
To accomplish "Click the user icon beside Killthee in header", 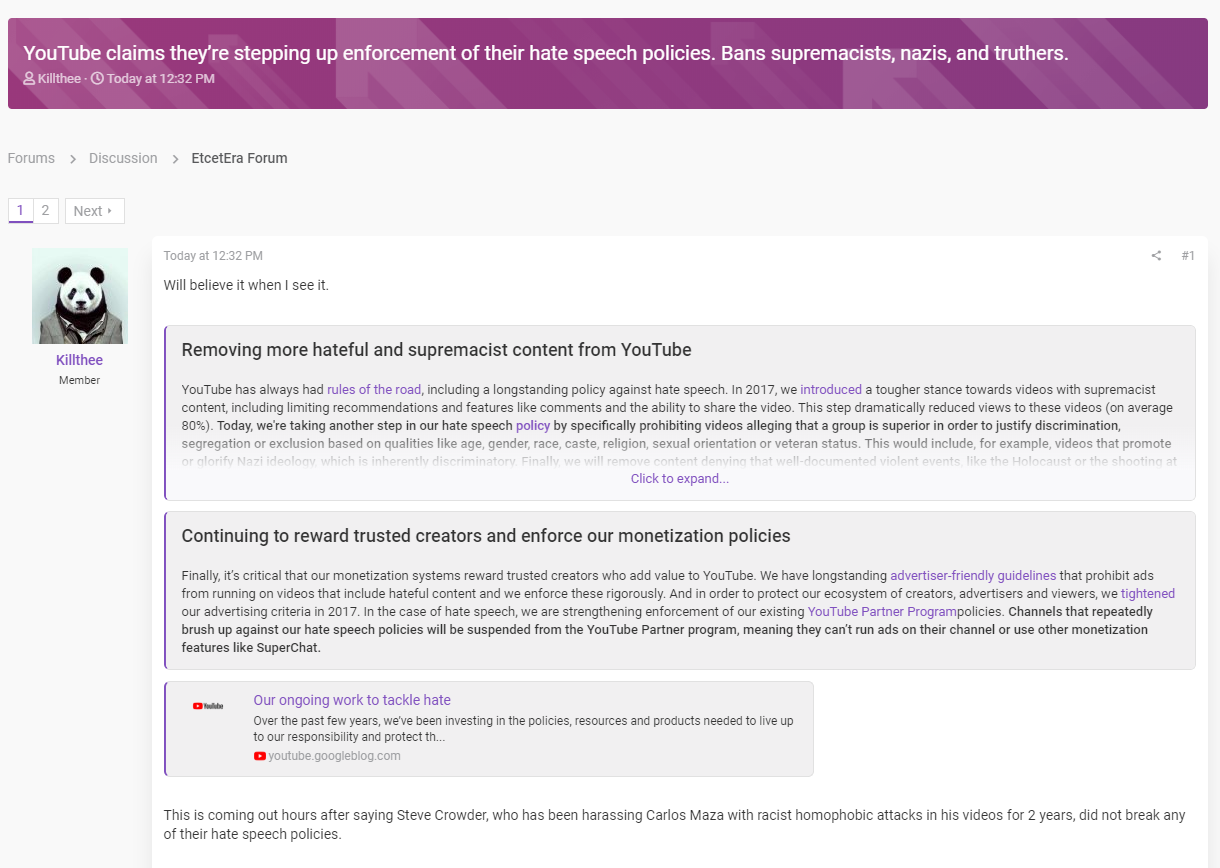I will point(29,78).
